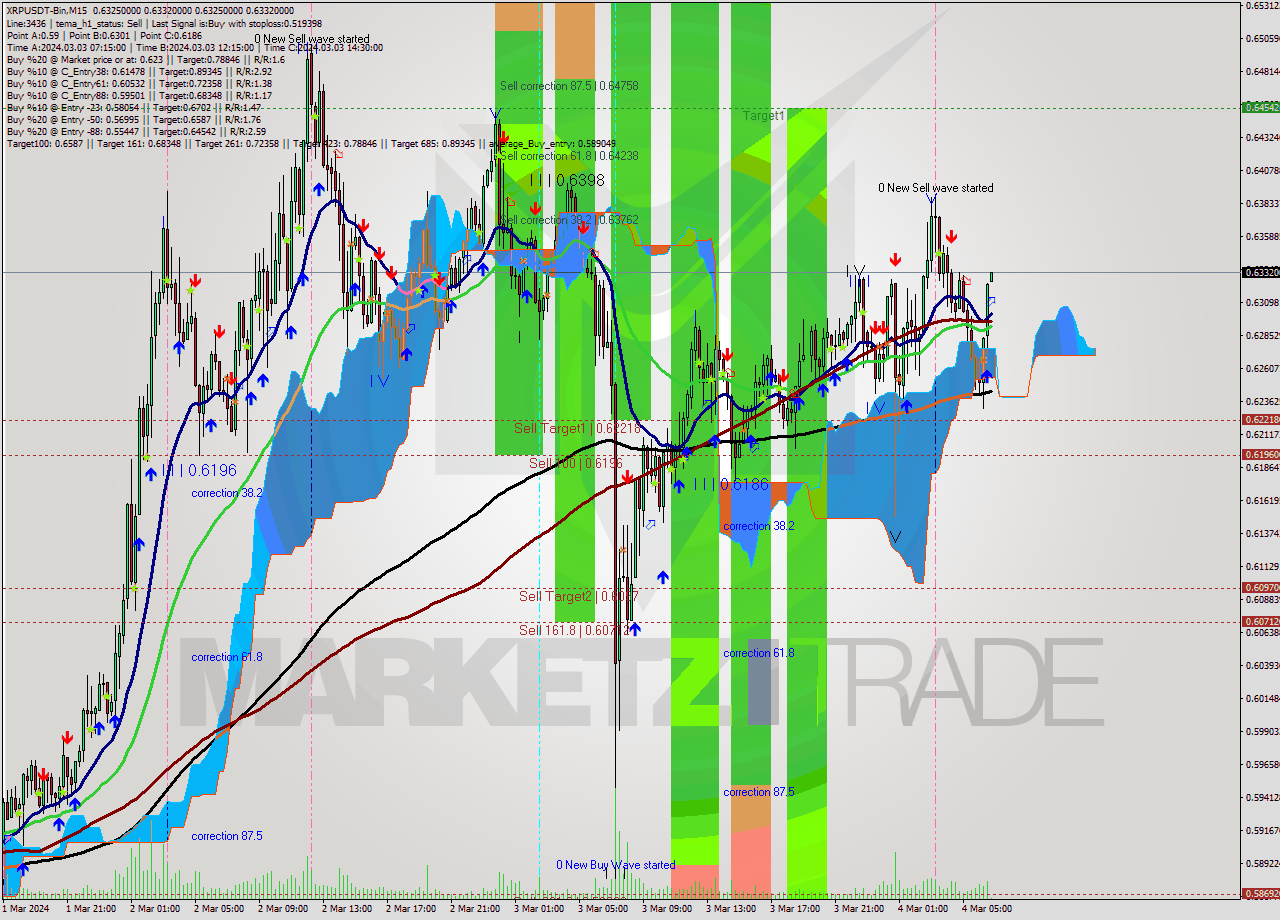Select the red 0.60970 price axis tag
Image resolution: width=1280 pixels, height=920 pixels.
tap(1260, 588)
